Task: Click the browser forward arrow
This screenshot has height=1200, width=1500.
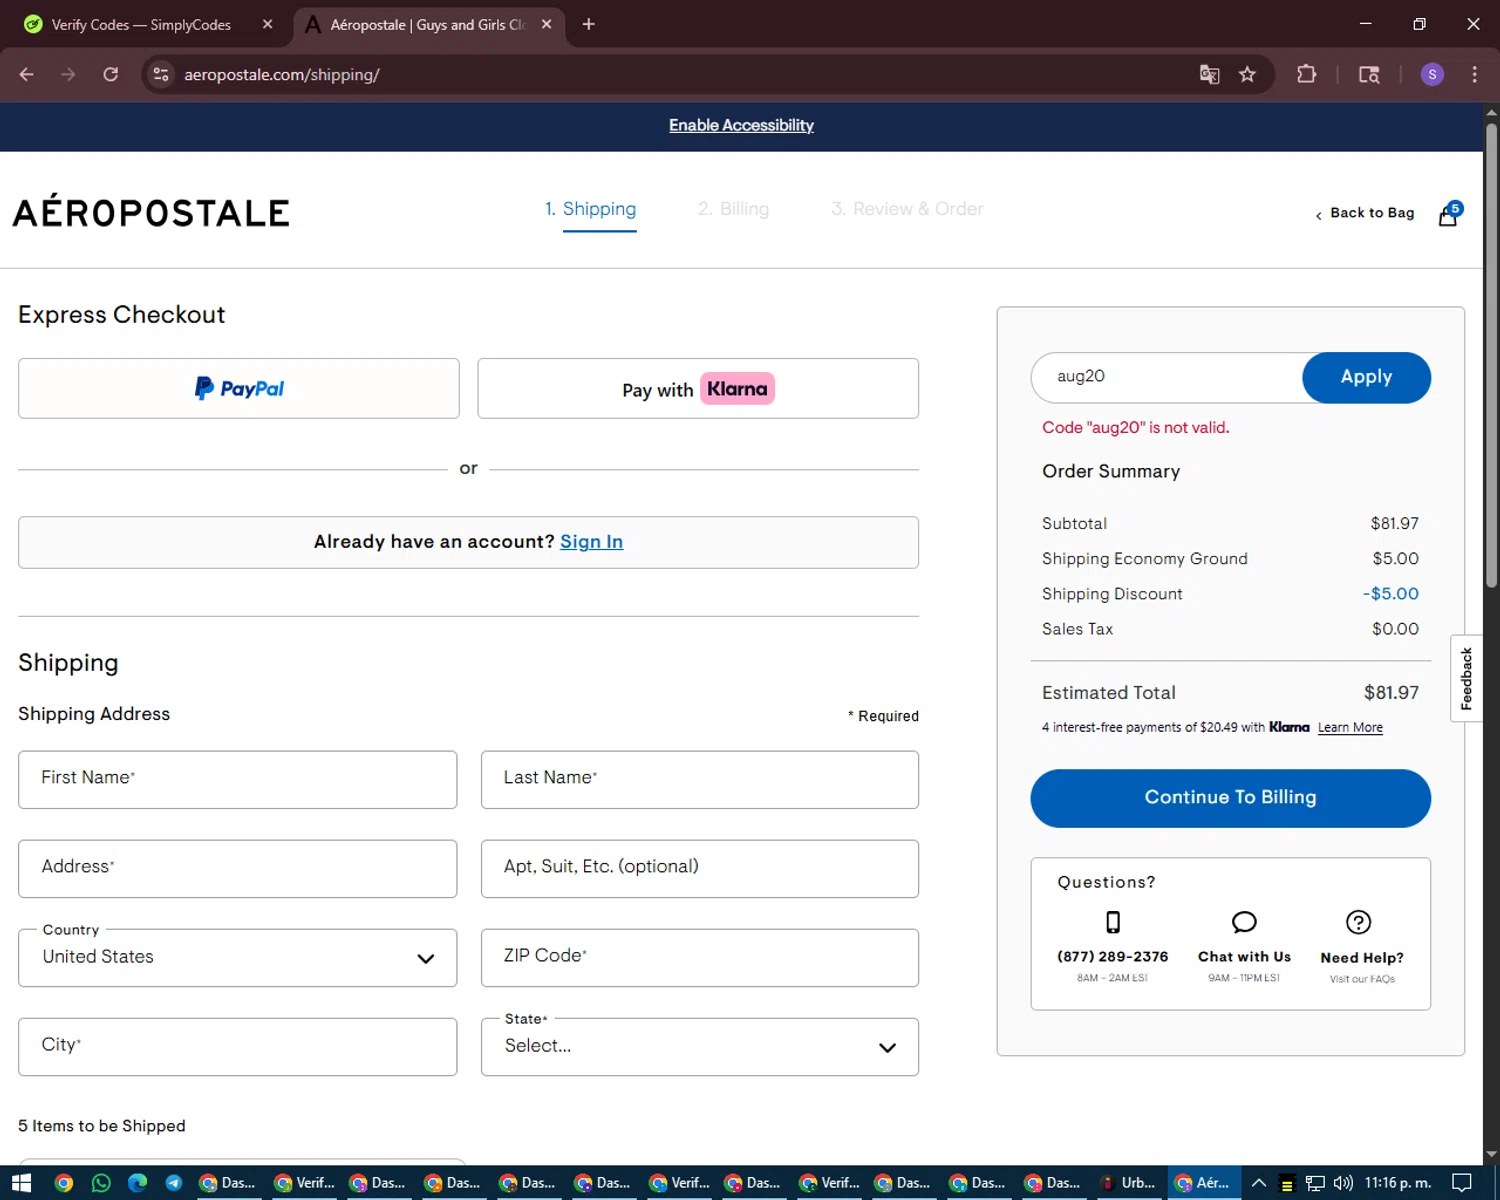Action: 68,74
